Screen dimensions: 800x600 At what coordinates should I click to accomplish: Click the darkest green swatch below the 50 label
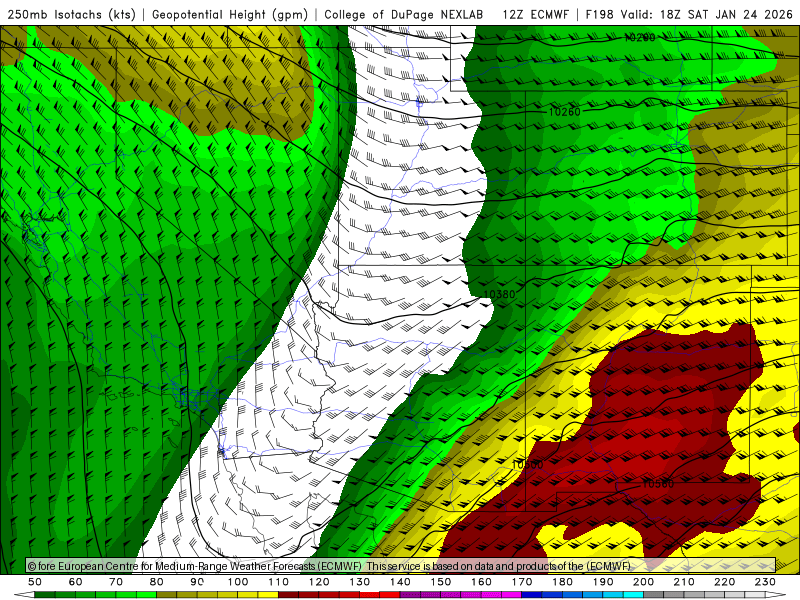[45, 594]
